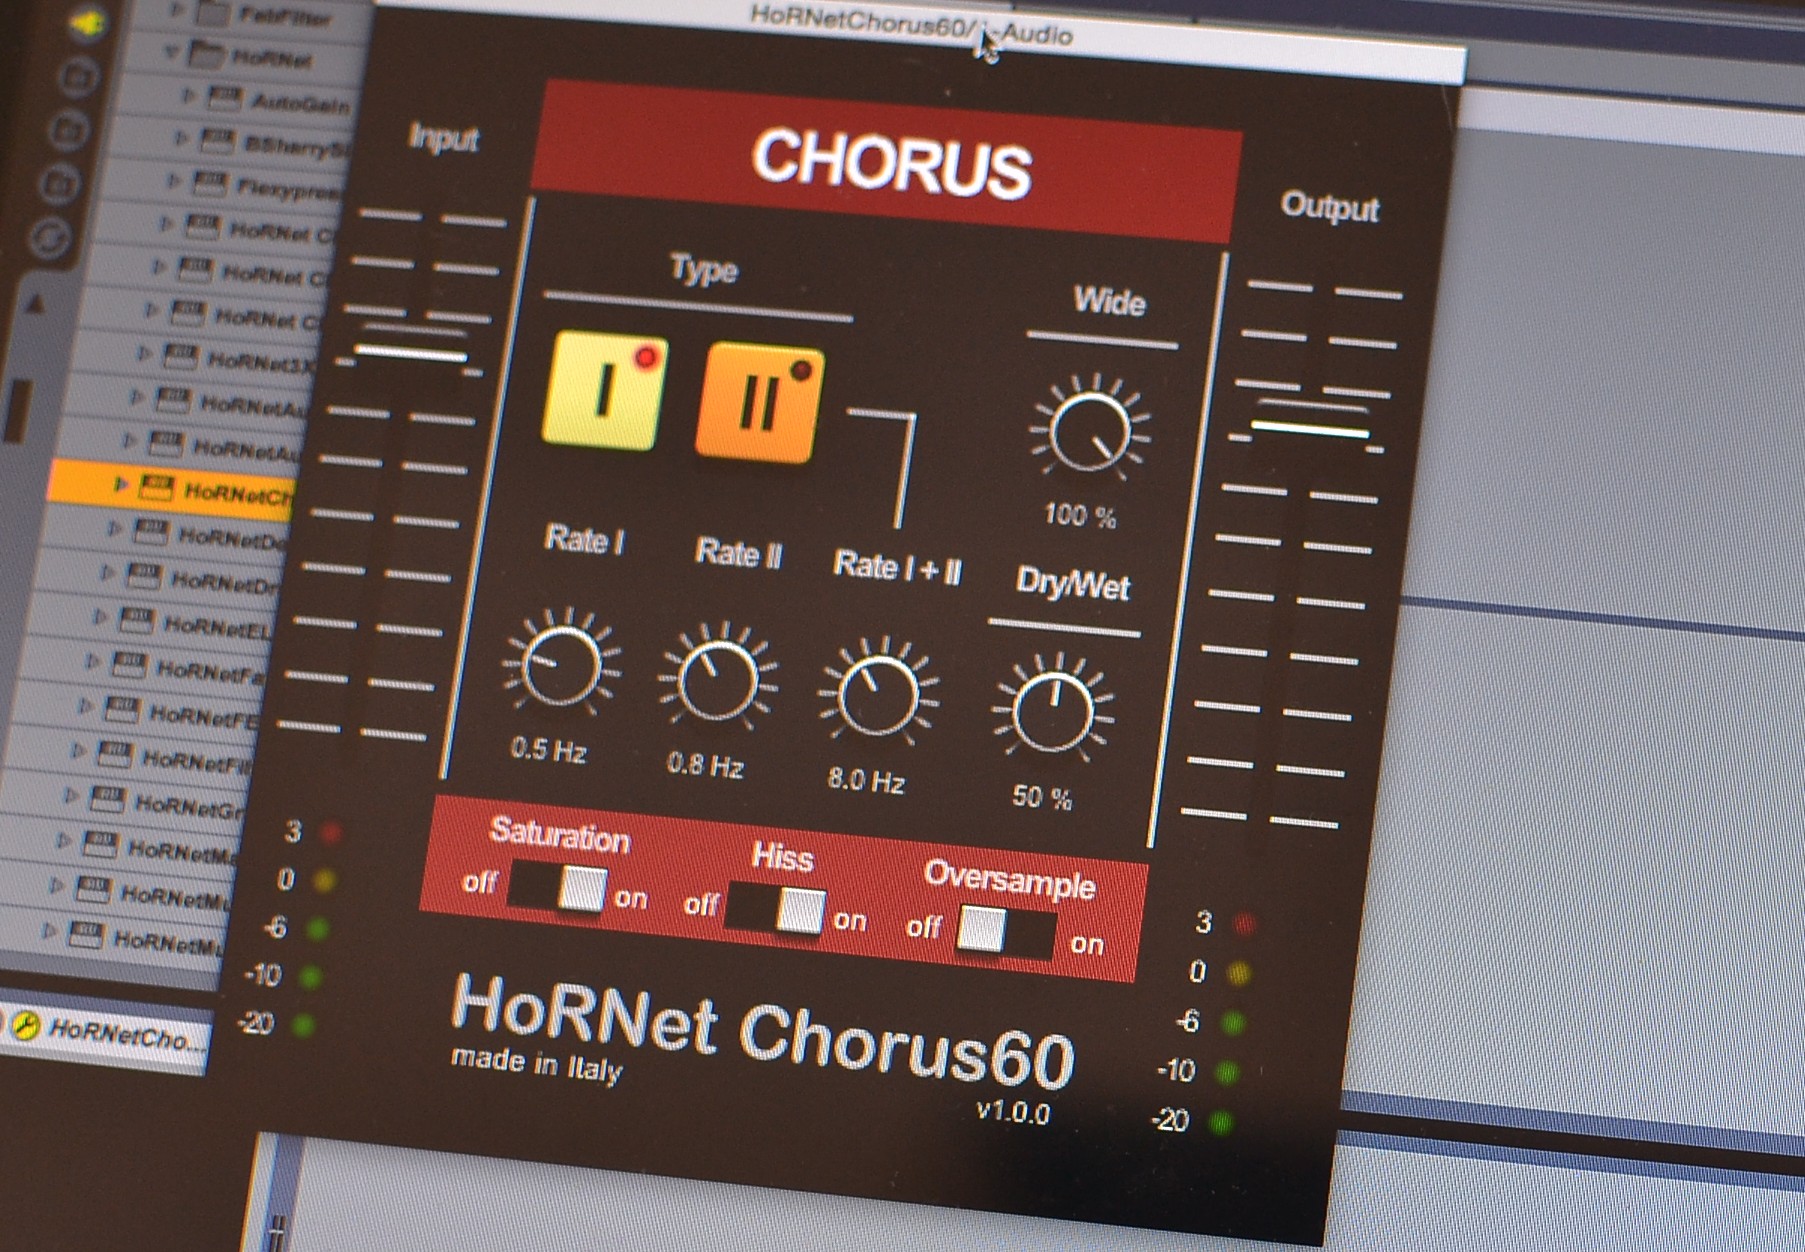Click the HoRNetEL plug-in icon

pyautogui.click(x=135, y=620)
